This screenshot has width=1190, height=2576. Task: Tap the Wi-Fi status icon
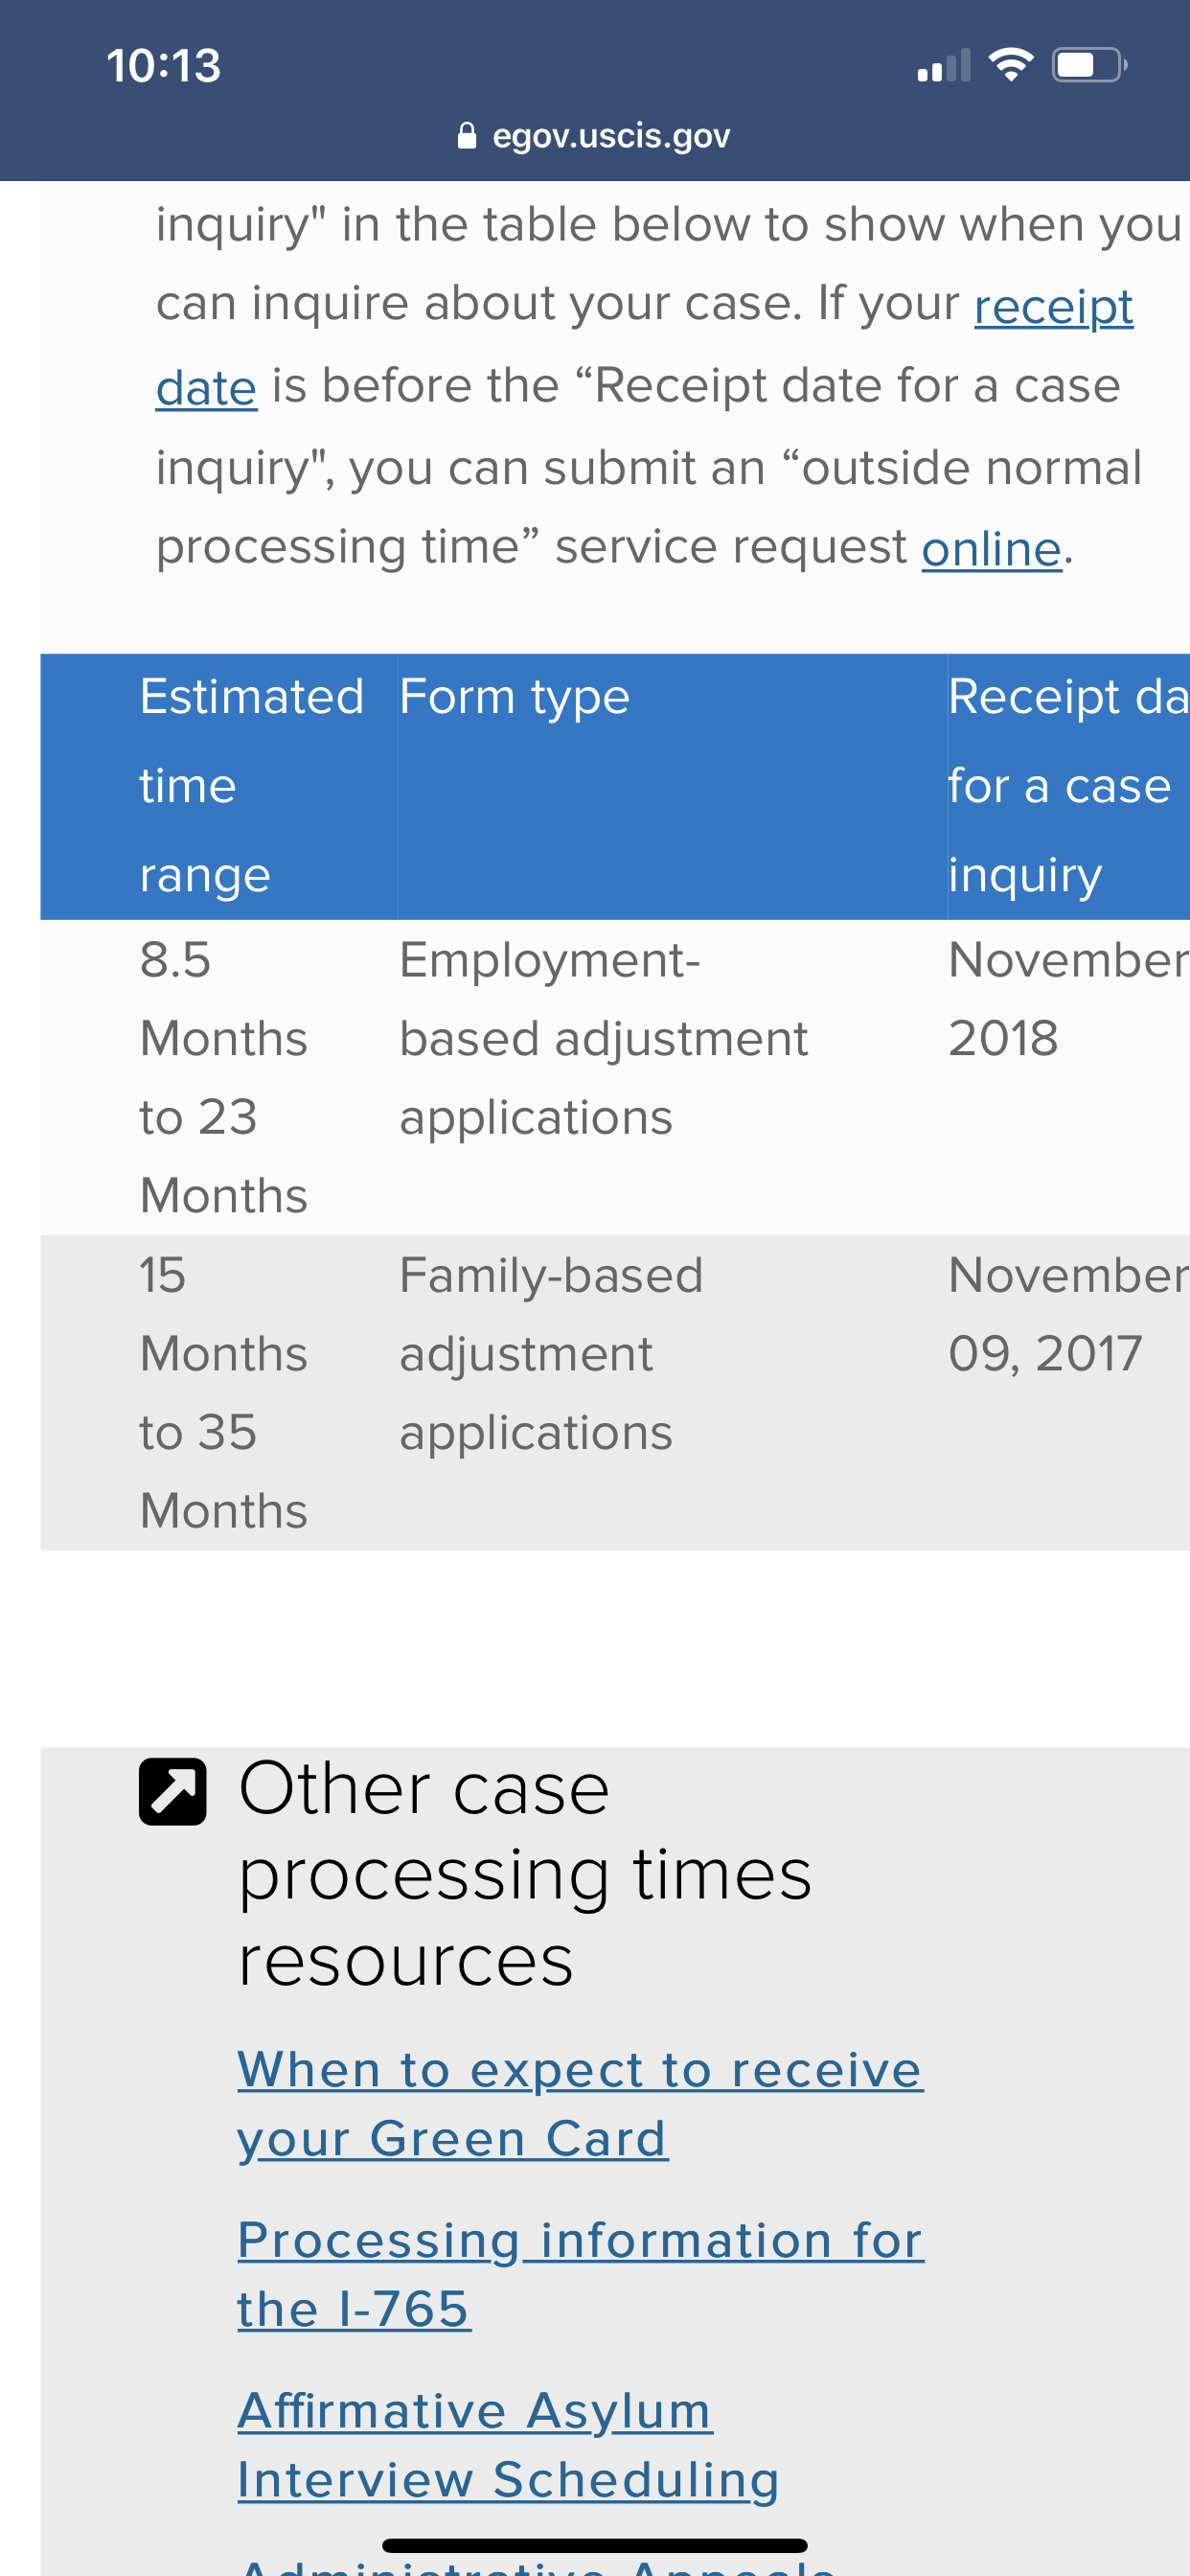(x=1010, y=65)
